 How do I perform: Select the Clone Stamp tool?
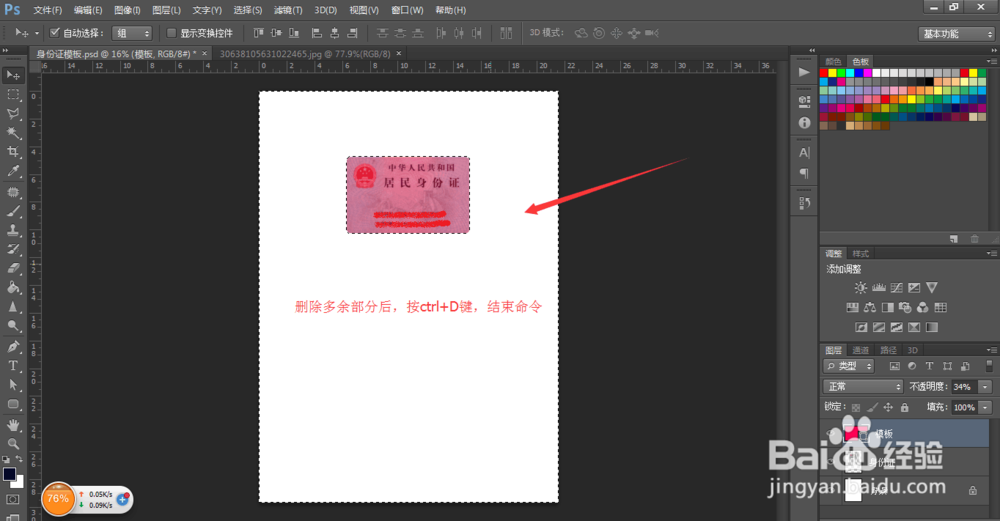(13, 230)
